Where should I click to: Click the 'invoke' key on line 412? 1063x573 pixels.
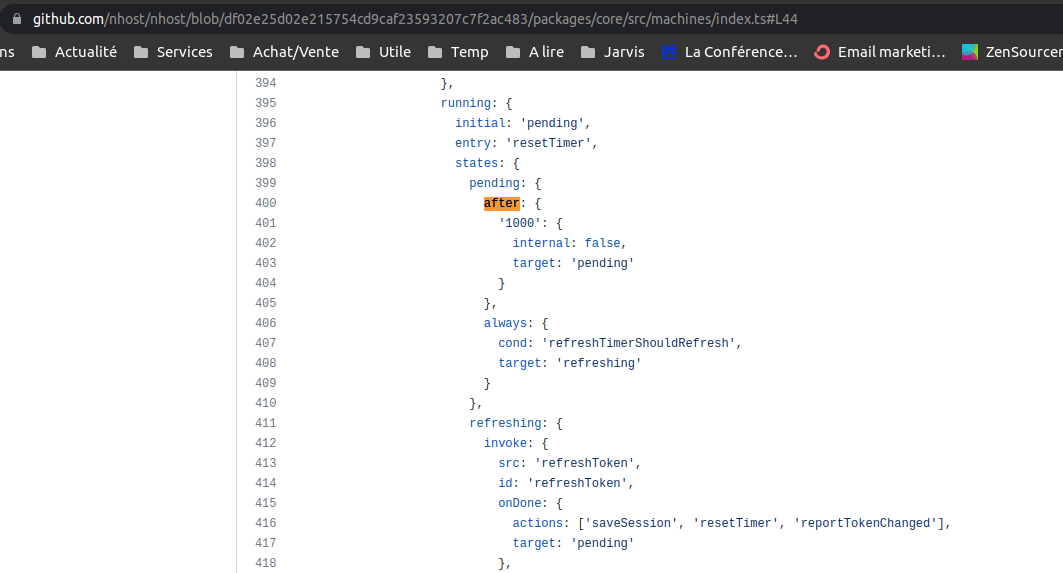(x=505, y=443)
